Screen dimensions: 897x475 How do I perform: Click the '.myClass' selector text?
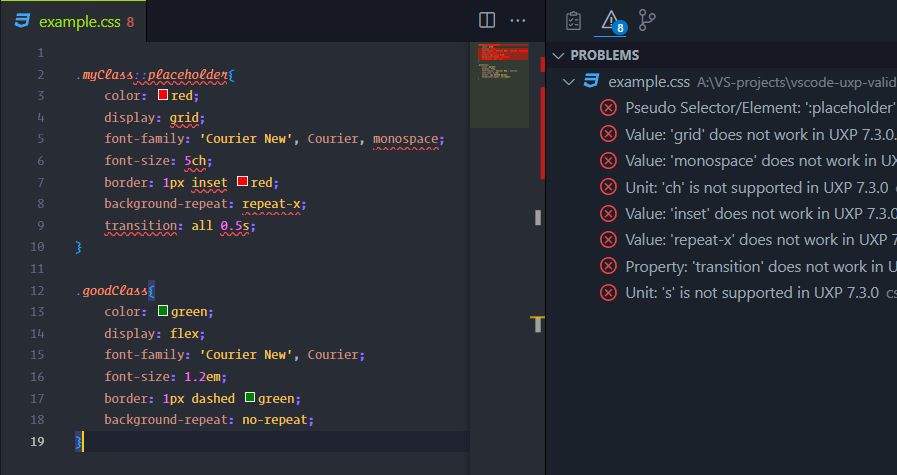coord(104,74)
